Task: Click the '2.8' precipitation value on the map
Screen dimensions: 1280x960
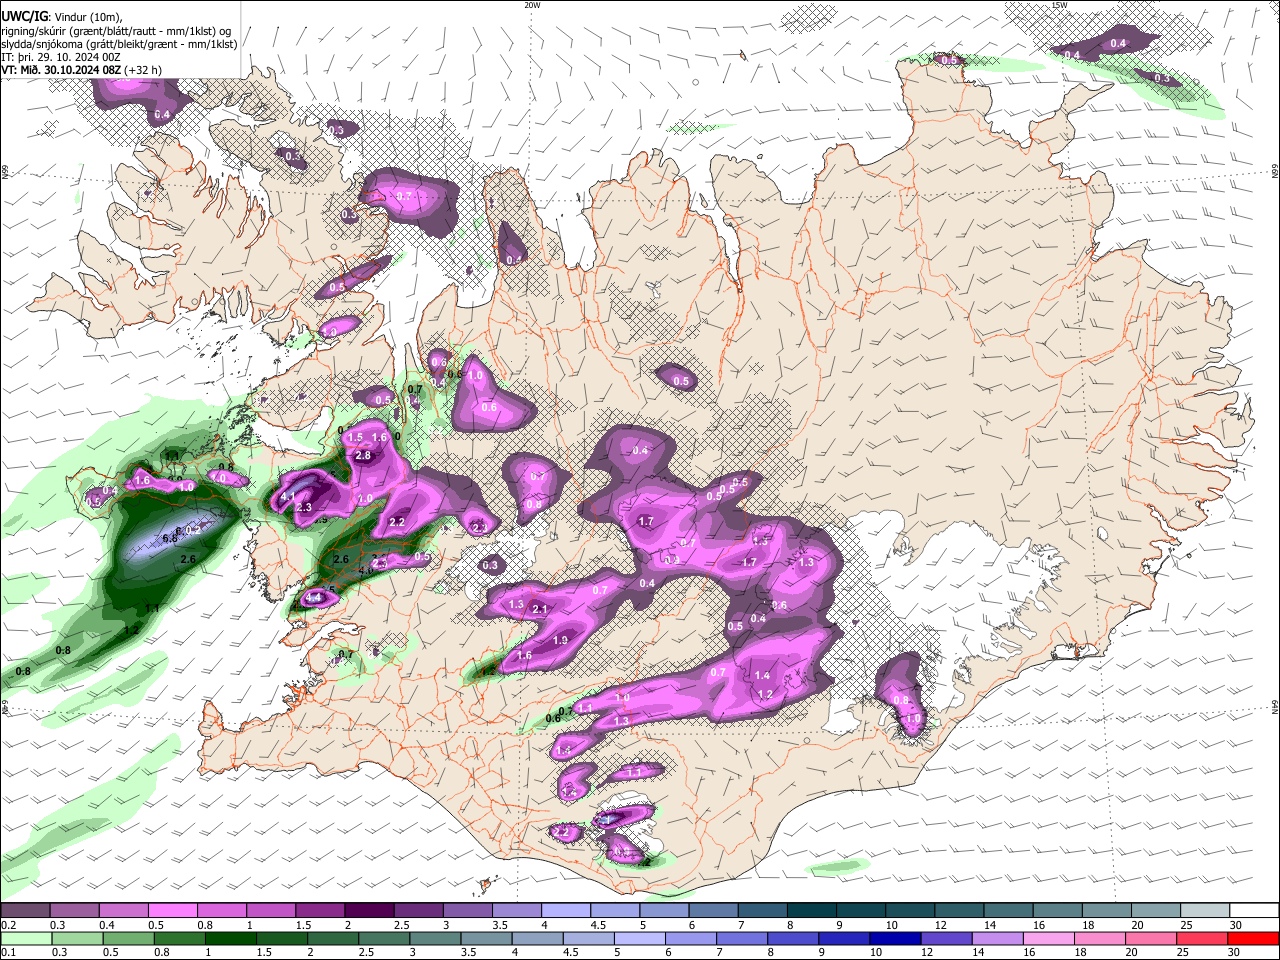Action: (363, 455)
